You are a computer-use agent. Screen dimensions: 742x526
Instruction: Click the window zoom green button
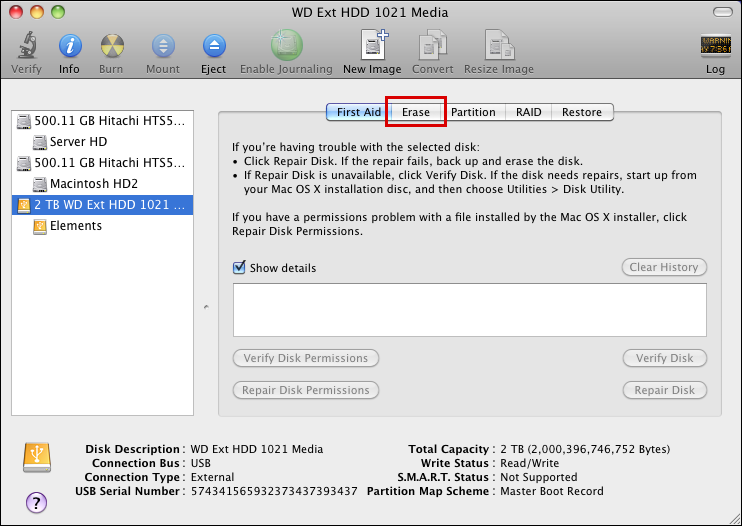click(x=58, y=12)
